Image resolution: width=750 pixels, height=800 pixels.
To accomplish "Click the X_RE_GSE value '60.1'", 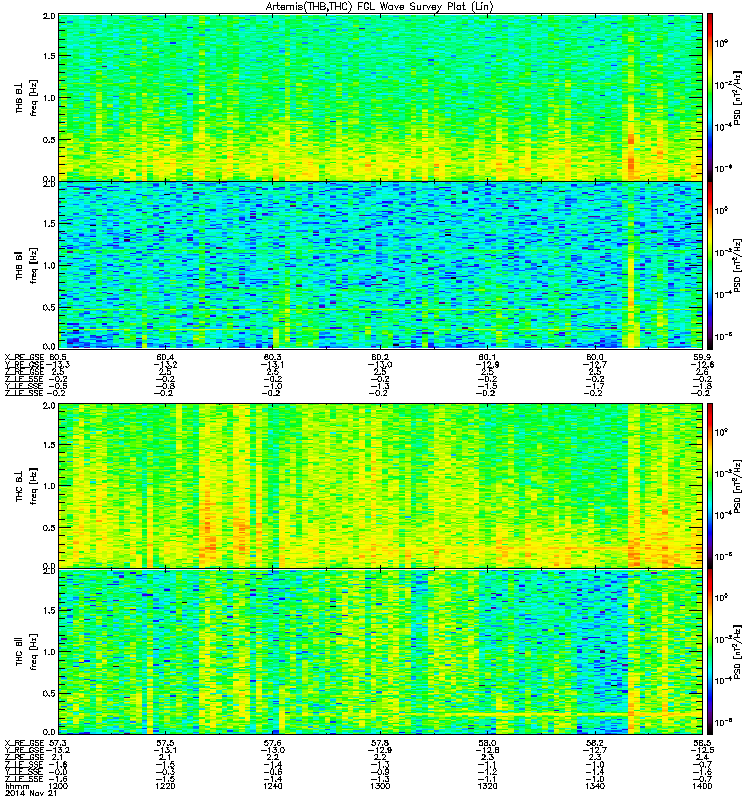I will point(487,357).
